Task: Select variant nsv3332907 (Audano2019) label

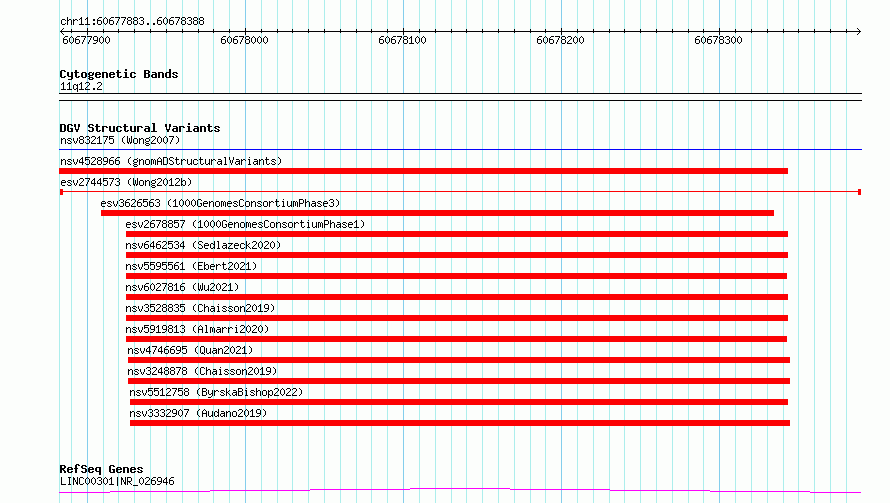Action: pos(198,413)
